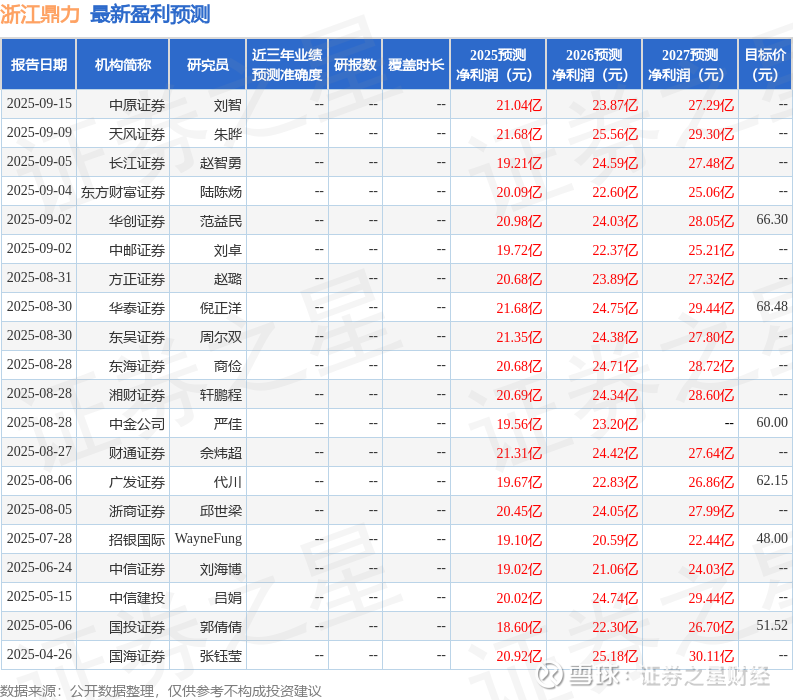793x700 pixels.
Task: Click the 目标价 column header
Action: (765, 64)
